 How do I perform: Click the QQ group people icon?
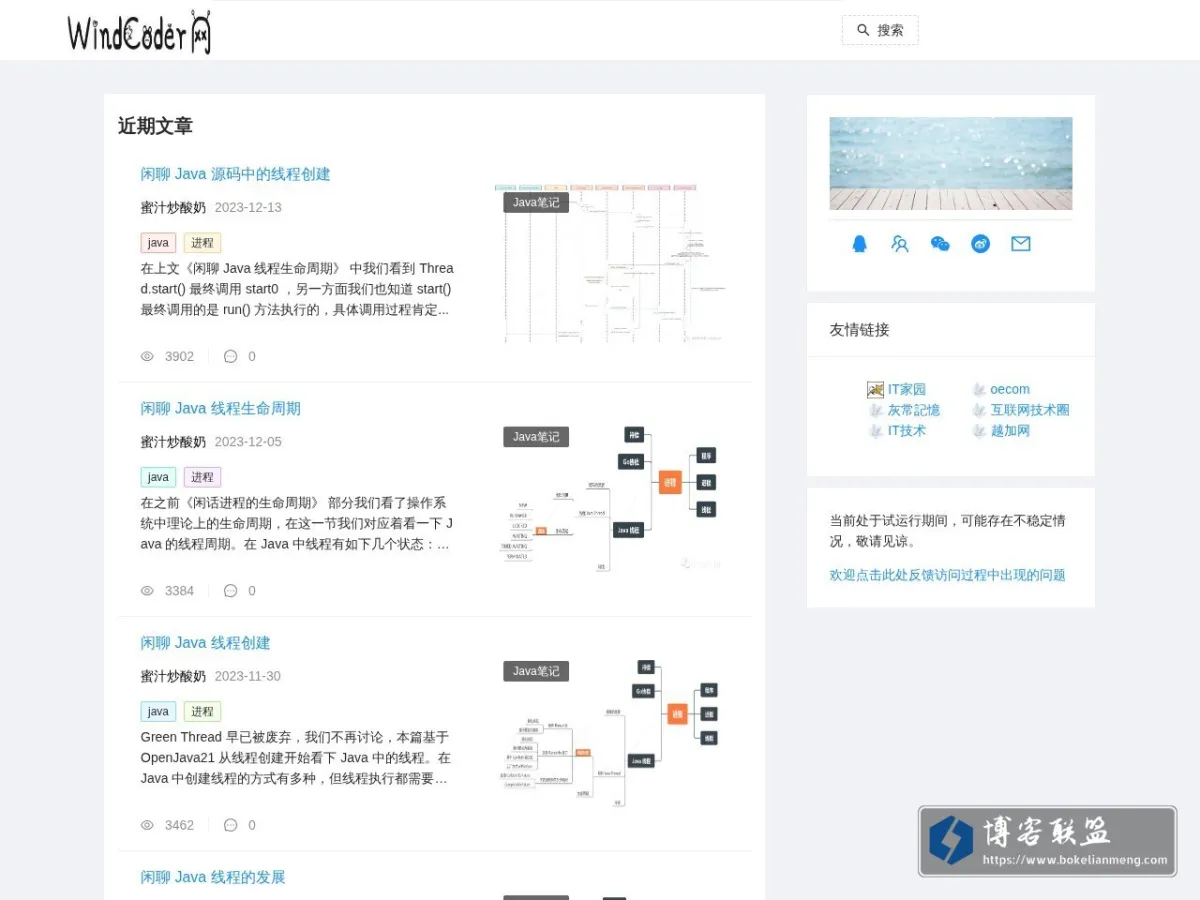point(900,244)
